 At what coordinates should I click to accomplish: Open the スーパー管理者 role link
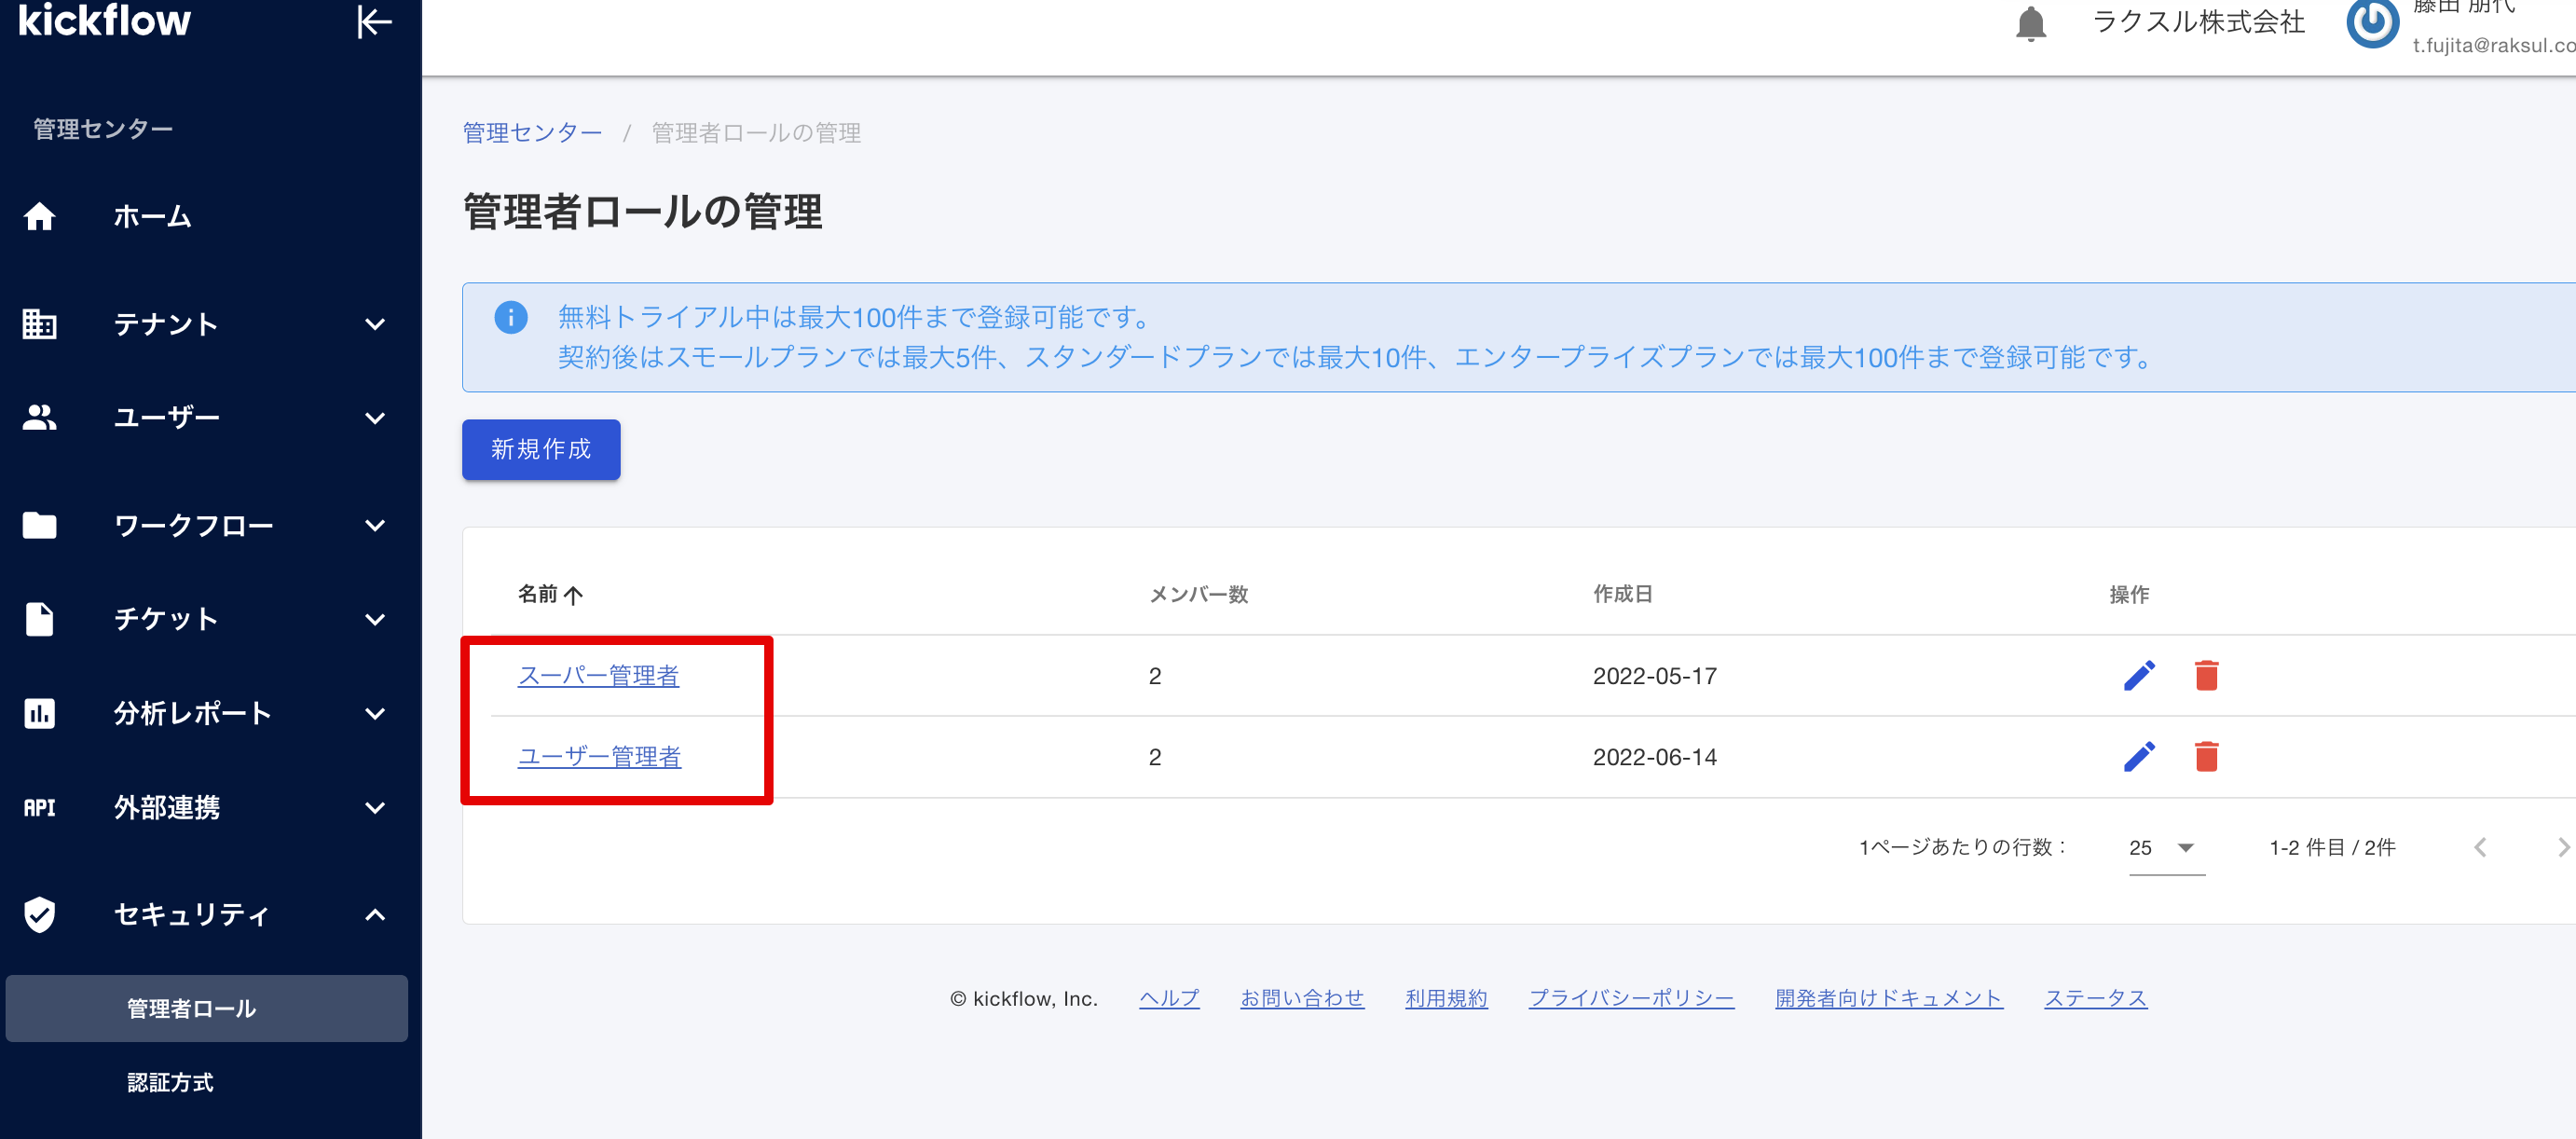click(598, 676)
